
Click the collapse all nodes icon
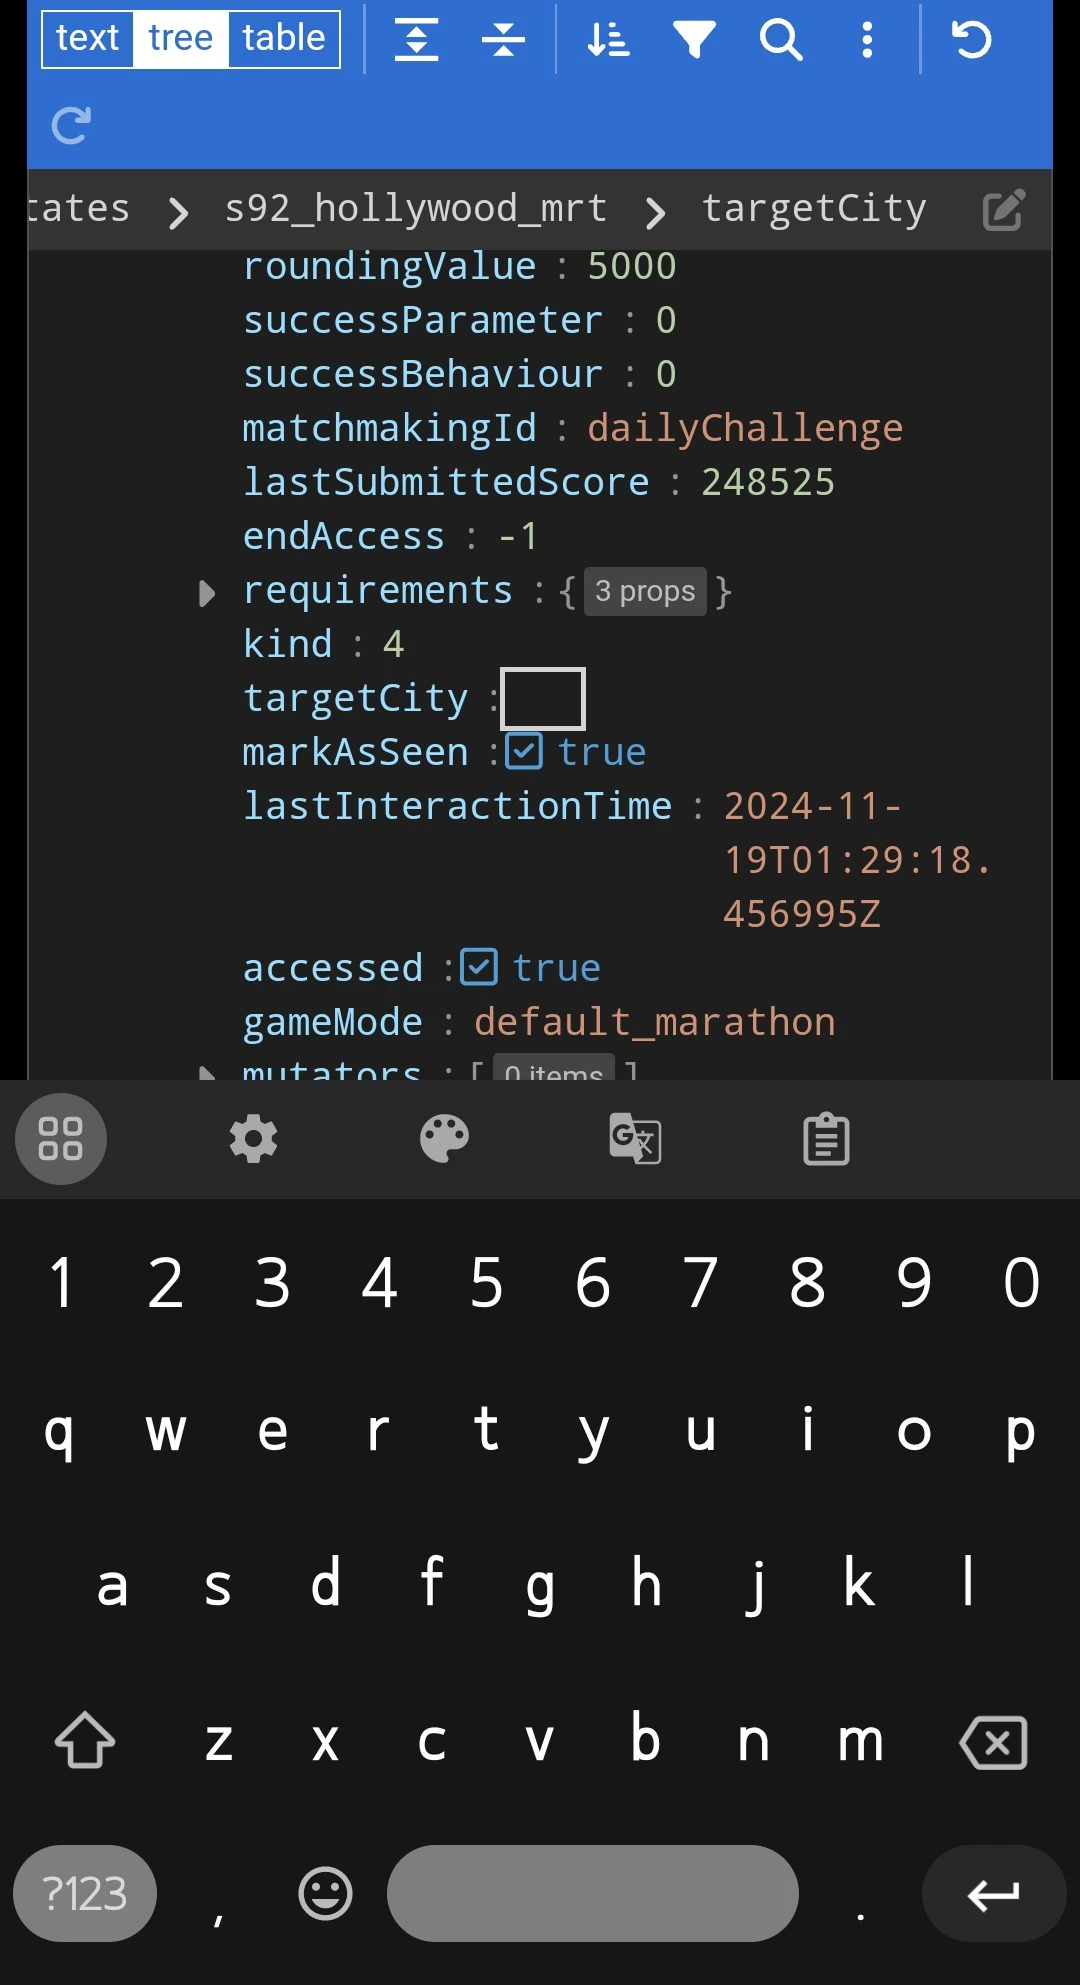(x=503, y=40)
